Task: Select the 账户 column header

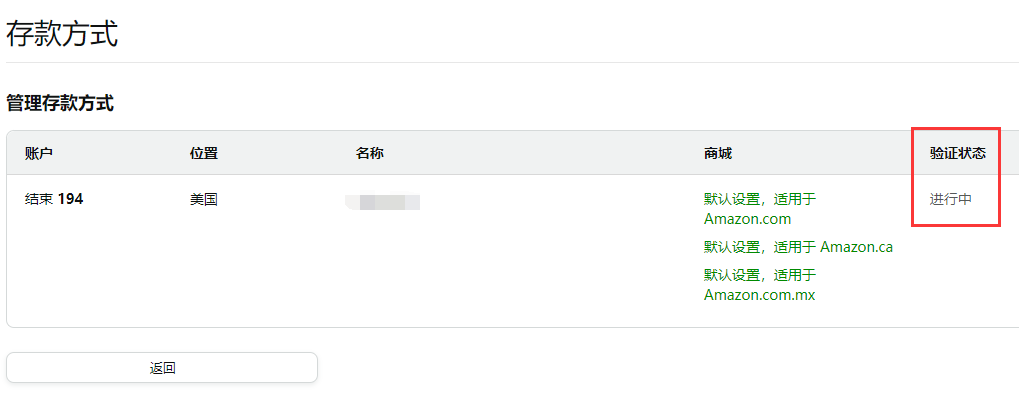Action: (38, 153)
